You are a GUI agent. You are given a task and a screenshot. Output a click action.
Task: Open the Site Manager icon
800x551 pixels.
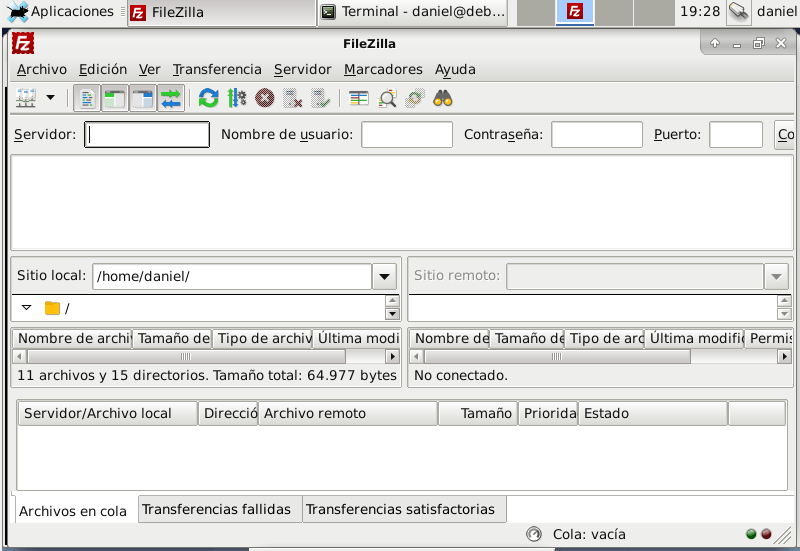tap(26, 98)
